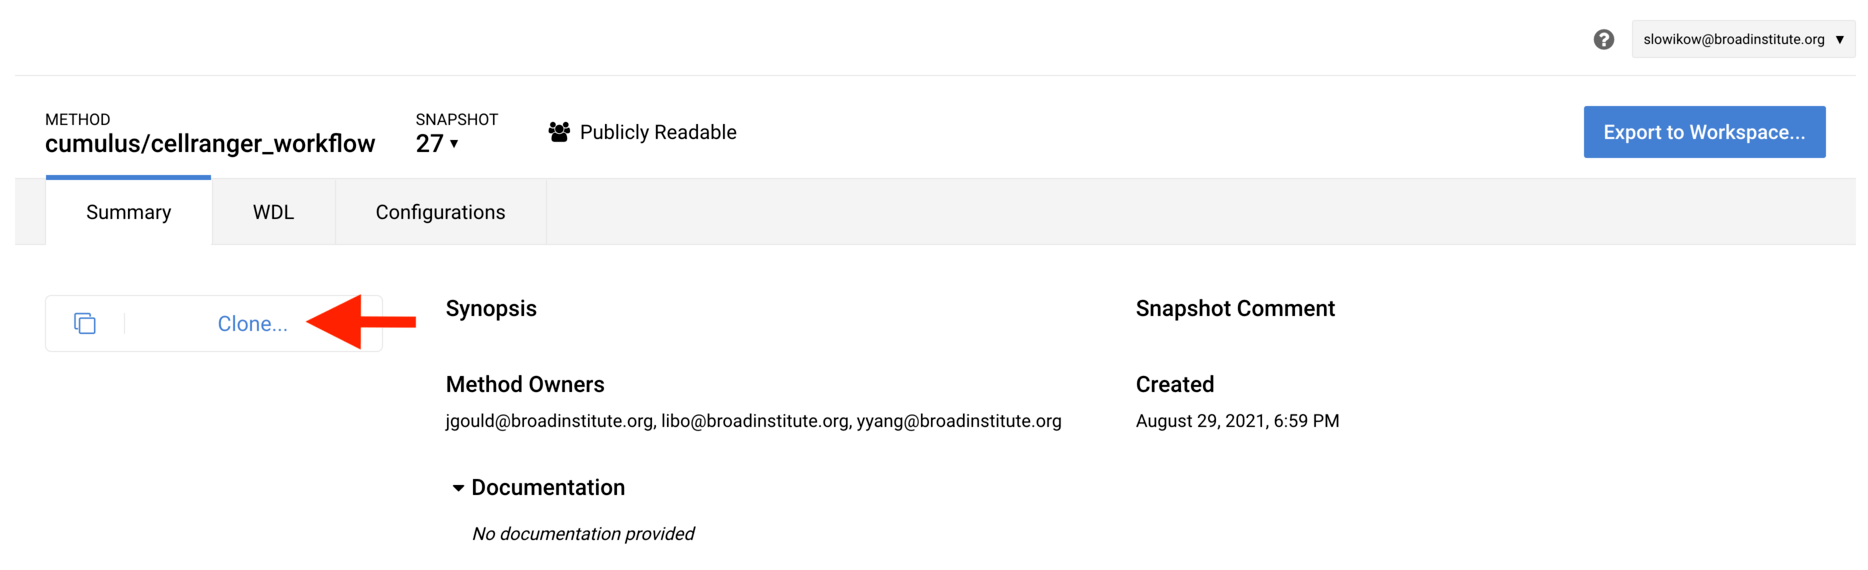Click the 'No documentation provided' text
Screen dimensions: 1868x570
coord(583,534)
